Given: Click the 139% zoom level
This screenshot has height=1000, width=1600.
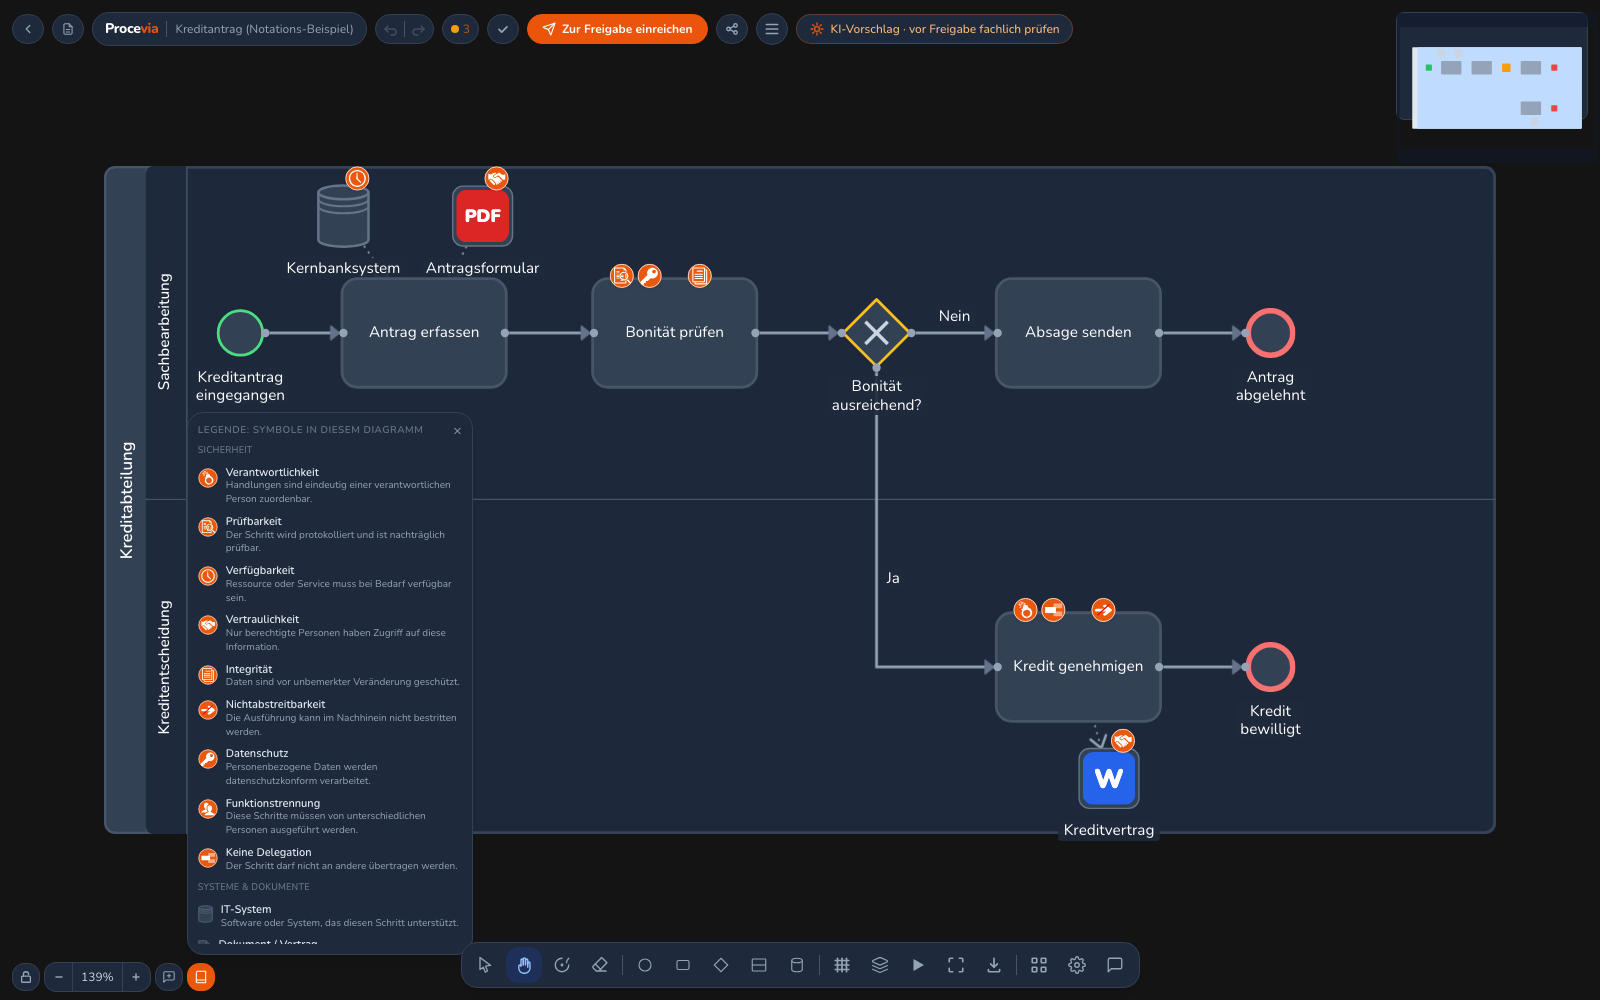Looking at the screenshot, I should 97,977.
